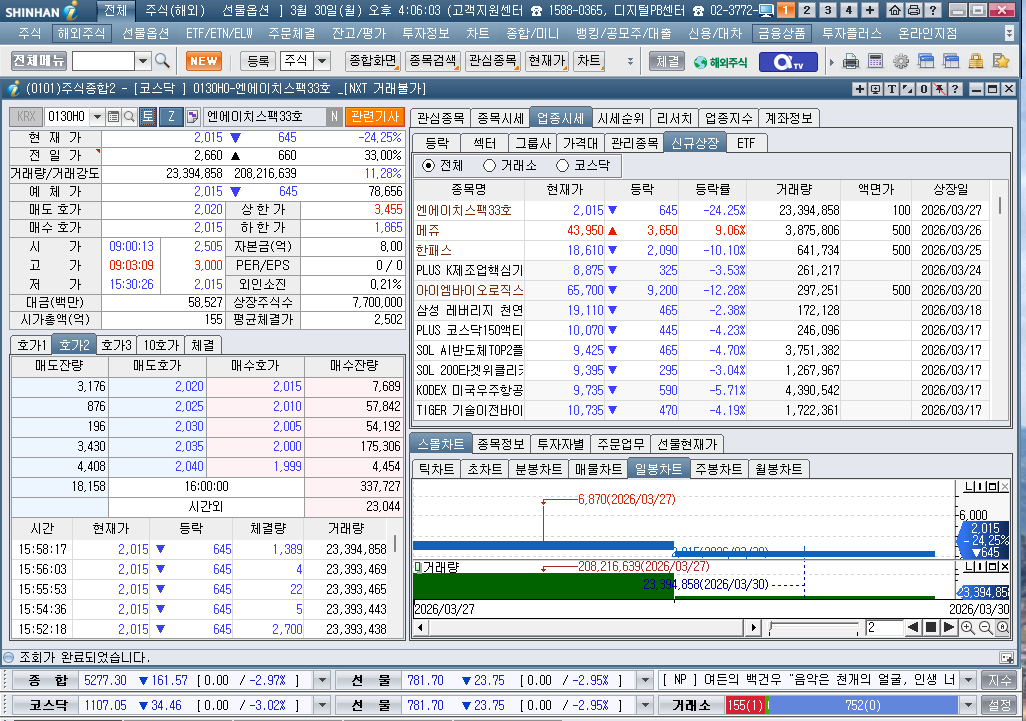Click the printer icon in the top toolbar
The image size is (1026, 721).
click(x=851, y=62)
